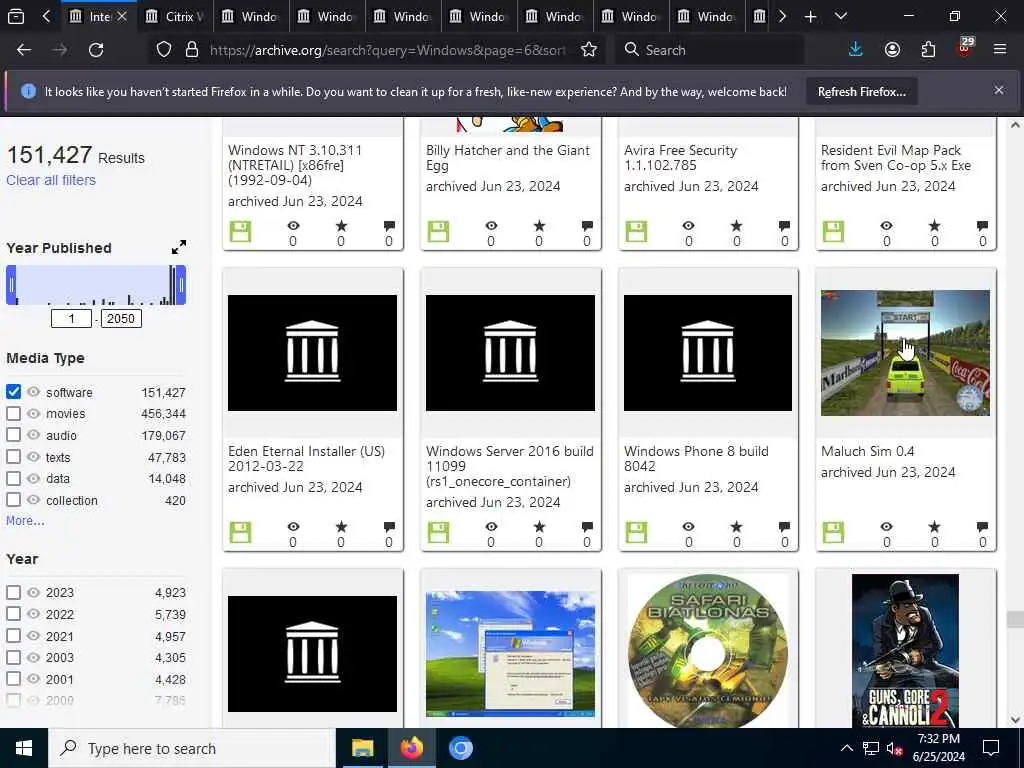Image resolution: width=1024 pixels, height=768 pixels.
Task: Open File Explorer from the taskbar
Action: (362, 748)
